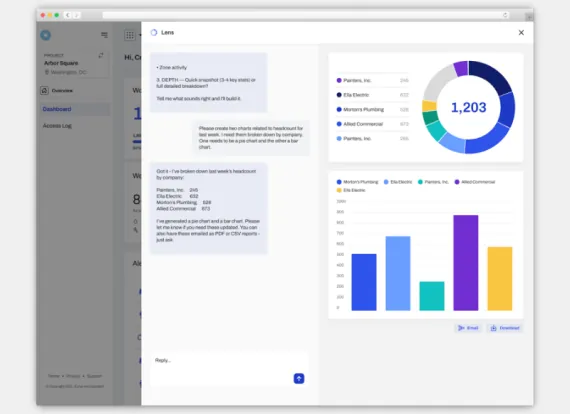Click the purple bar in chart
Screen dimensions: 570x414
click(466, 263)
